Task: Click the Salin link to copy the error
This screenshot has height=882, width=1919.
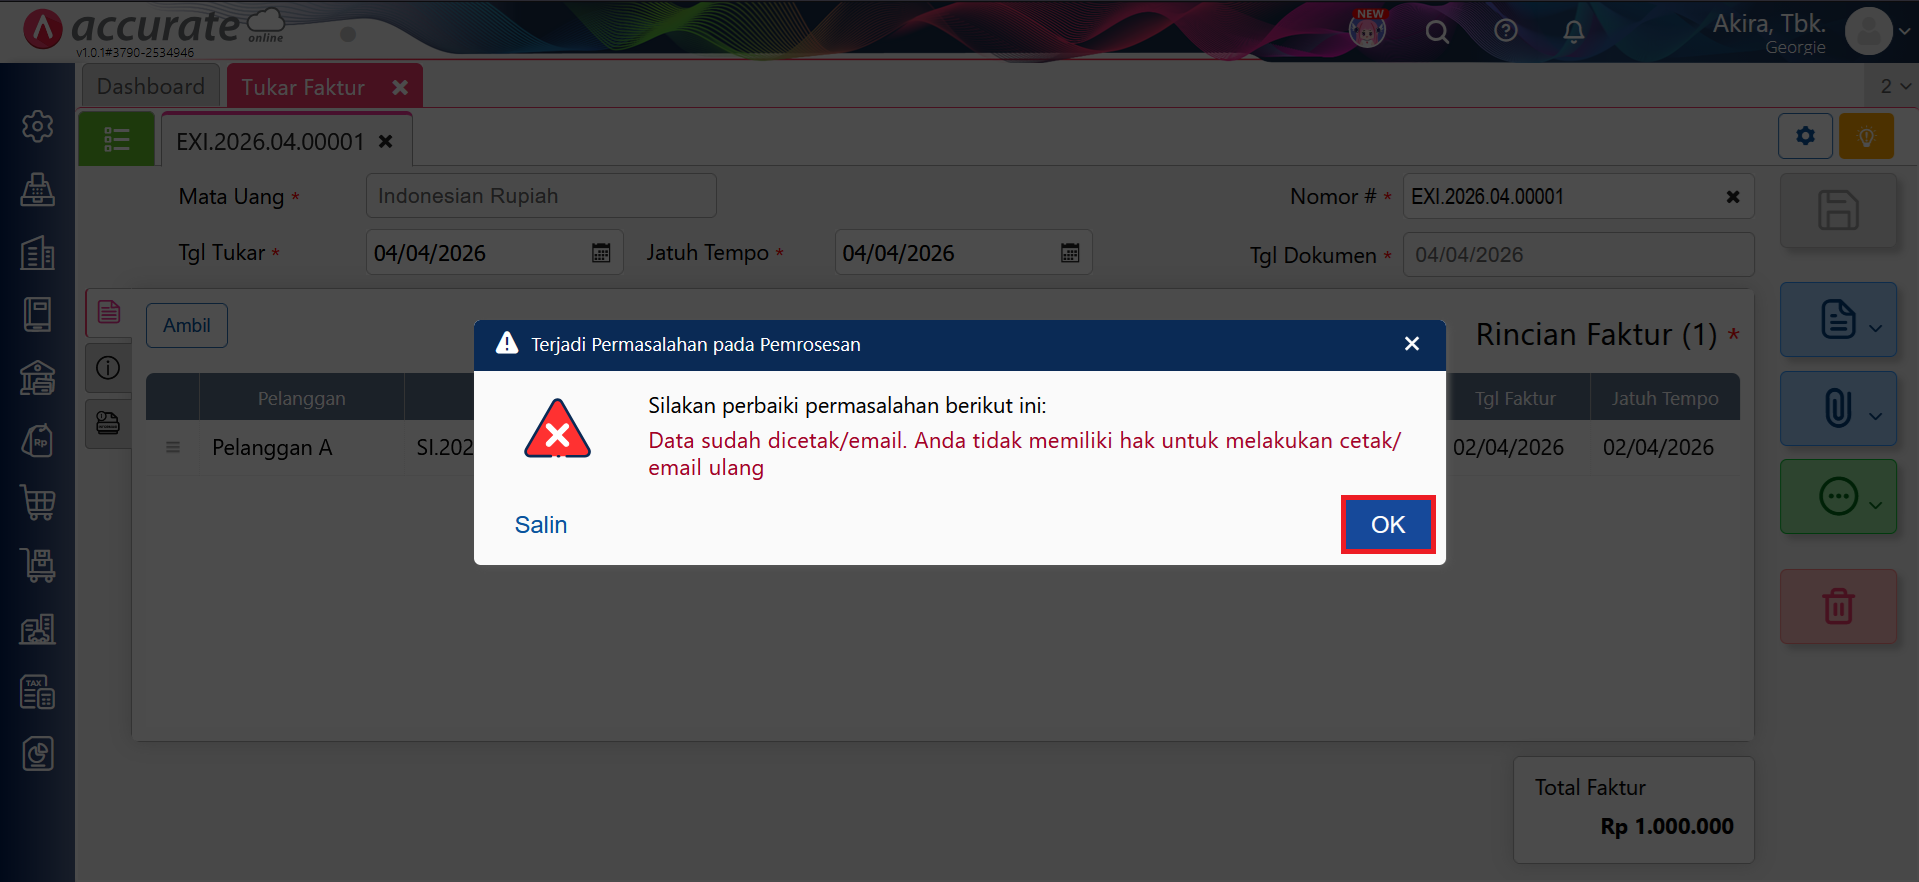Action: click(x=540, y=525)
